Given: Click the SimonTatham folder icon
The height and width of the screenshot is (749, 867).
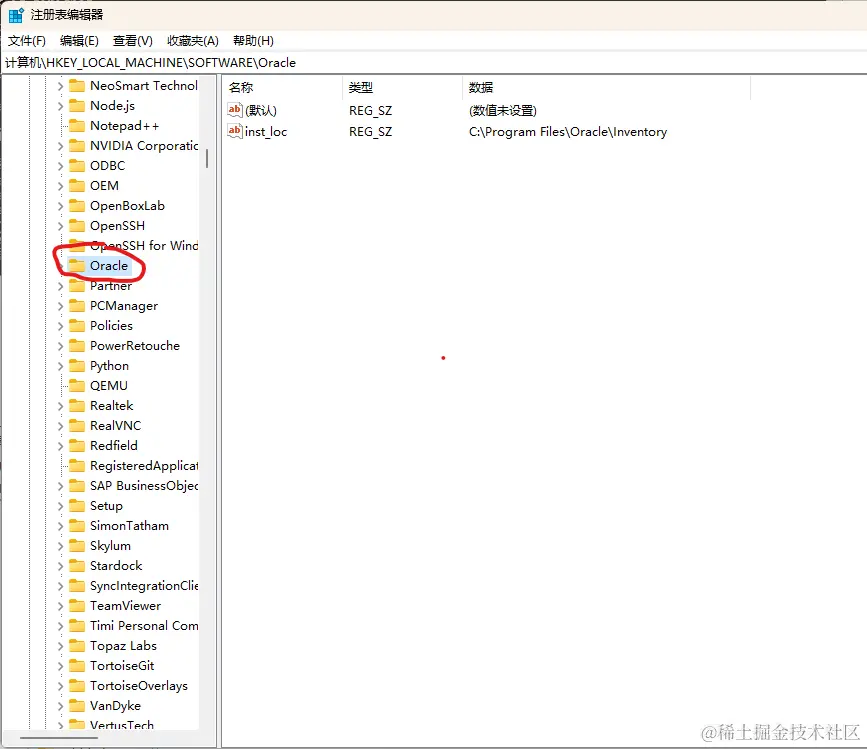Looking at the screenshot, I should tap(76, 525).
